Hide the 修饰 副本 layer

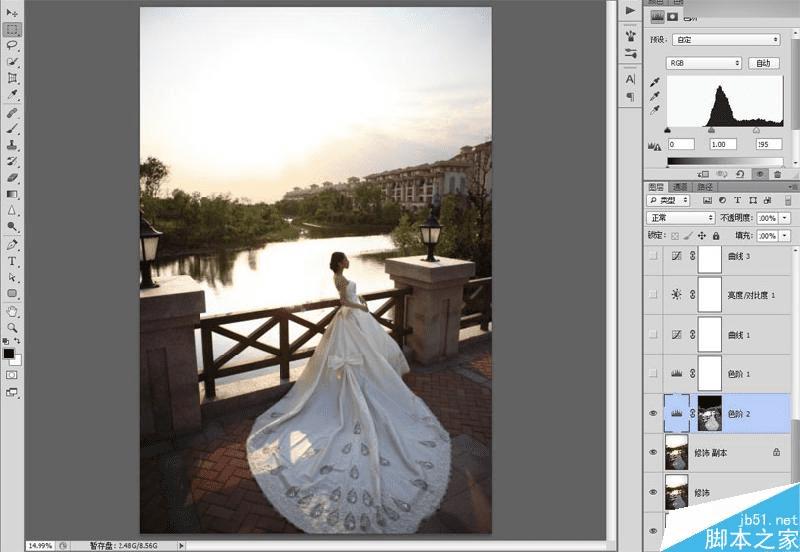(653, 453)
